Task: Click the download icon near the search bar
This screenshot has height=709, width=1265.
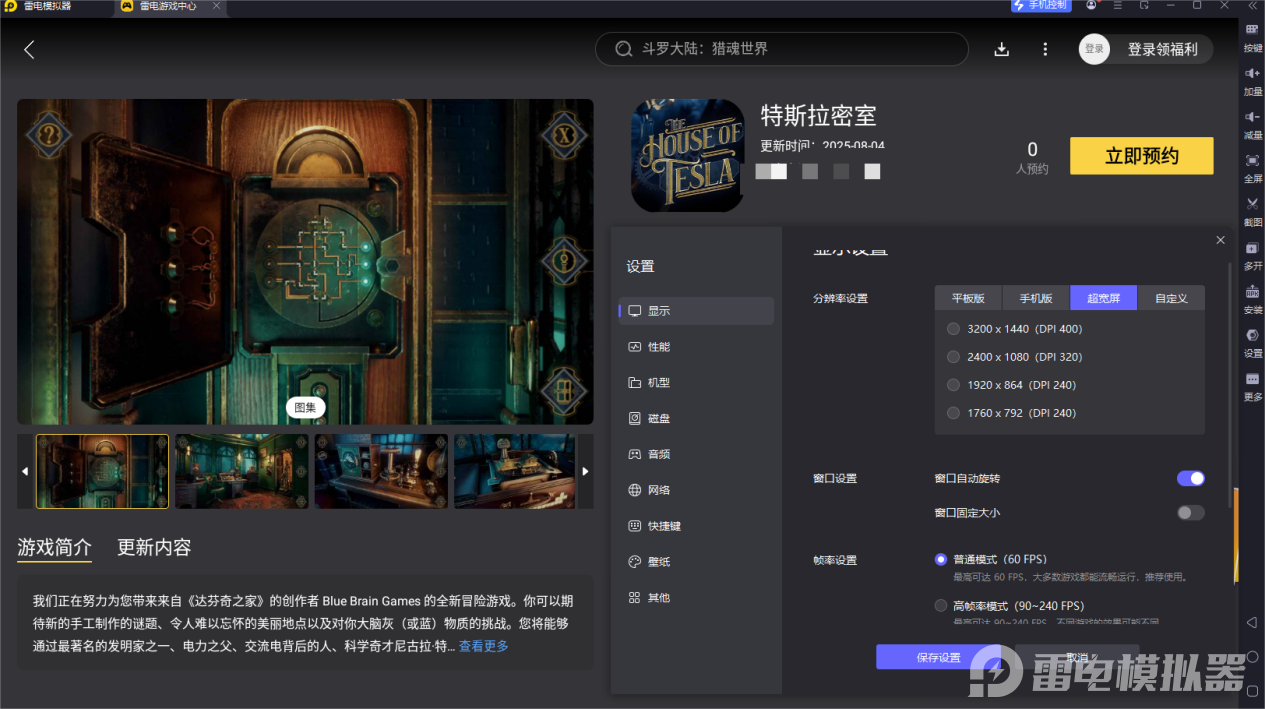Action: tap(1001, 48)
